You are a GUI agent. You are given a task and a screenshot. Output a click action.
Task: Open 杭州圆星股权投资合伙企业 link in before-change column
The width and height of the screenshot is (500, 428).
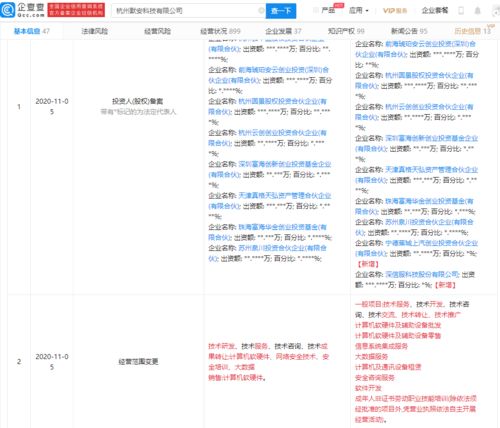tap(267, 106)
